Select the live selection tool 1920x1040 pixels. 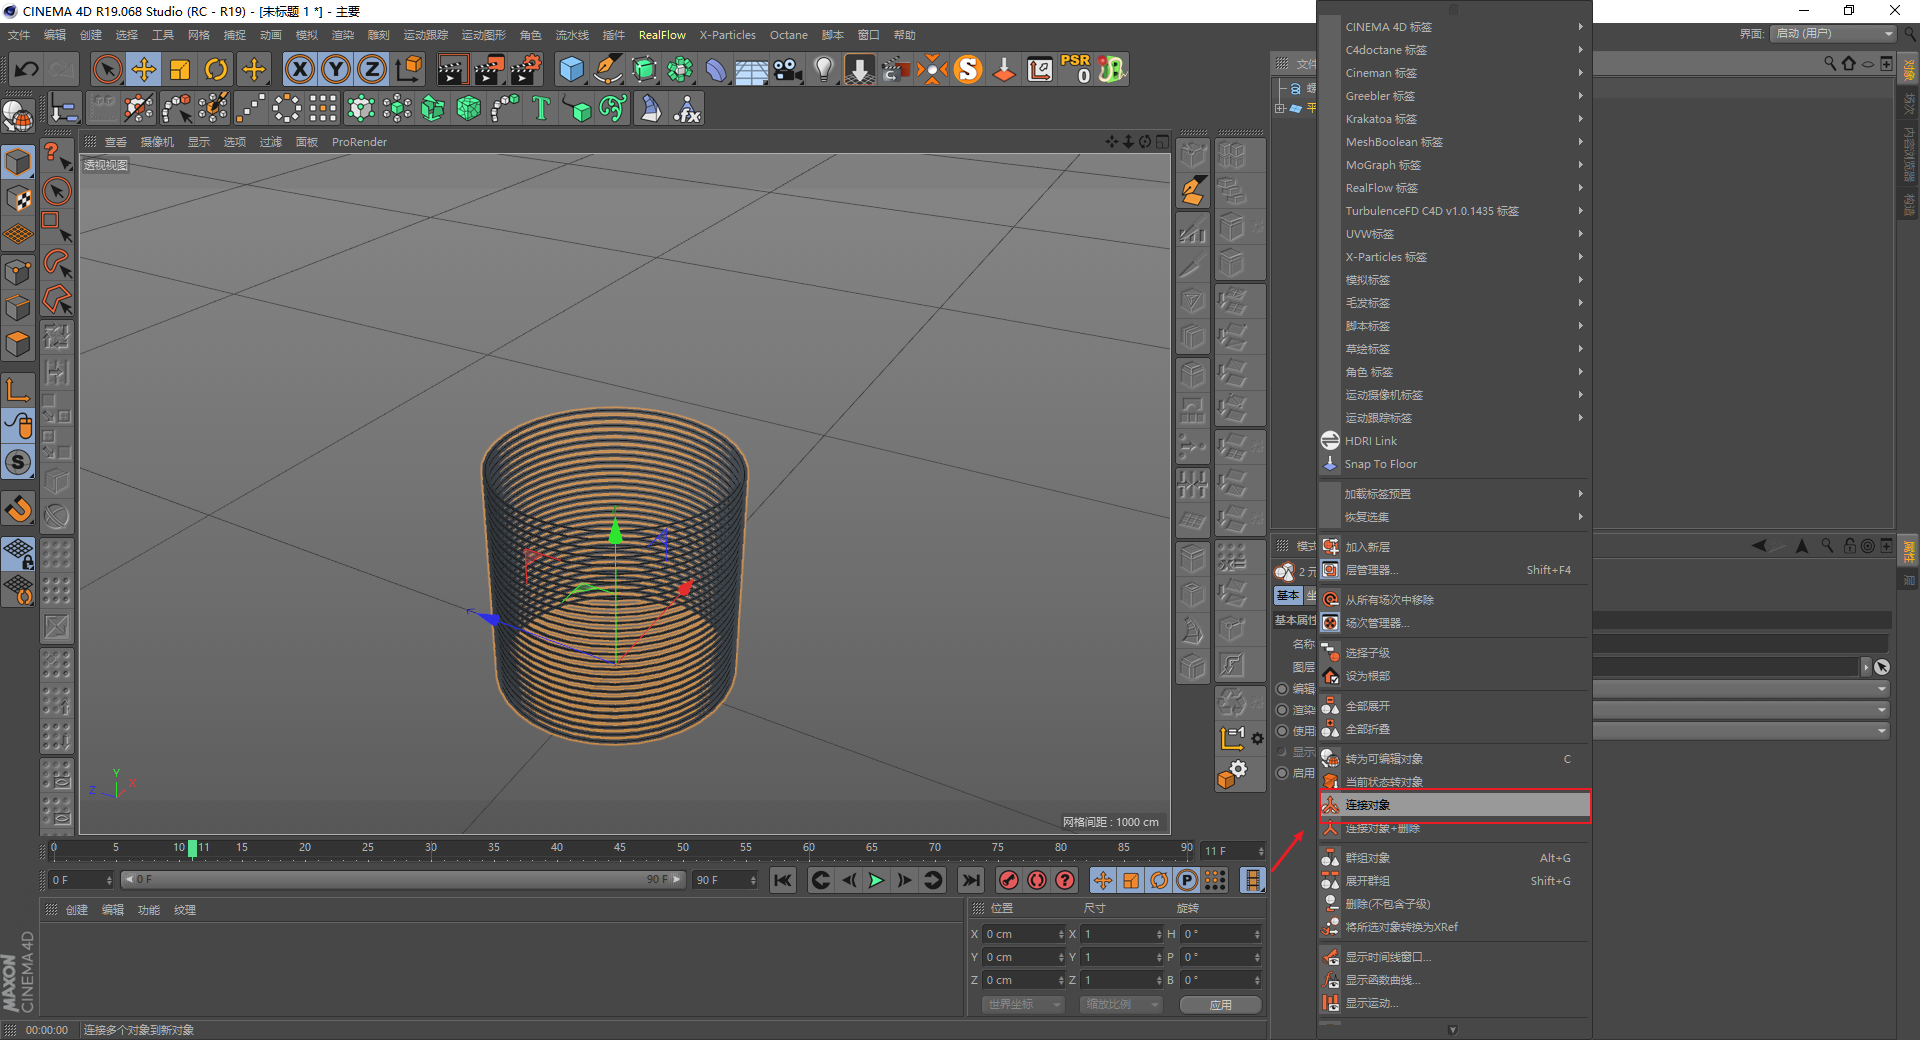coord(107,69)
